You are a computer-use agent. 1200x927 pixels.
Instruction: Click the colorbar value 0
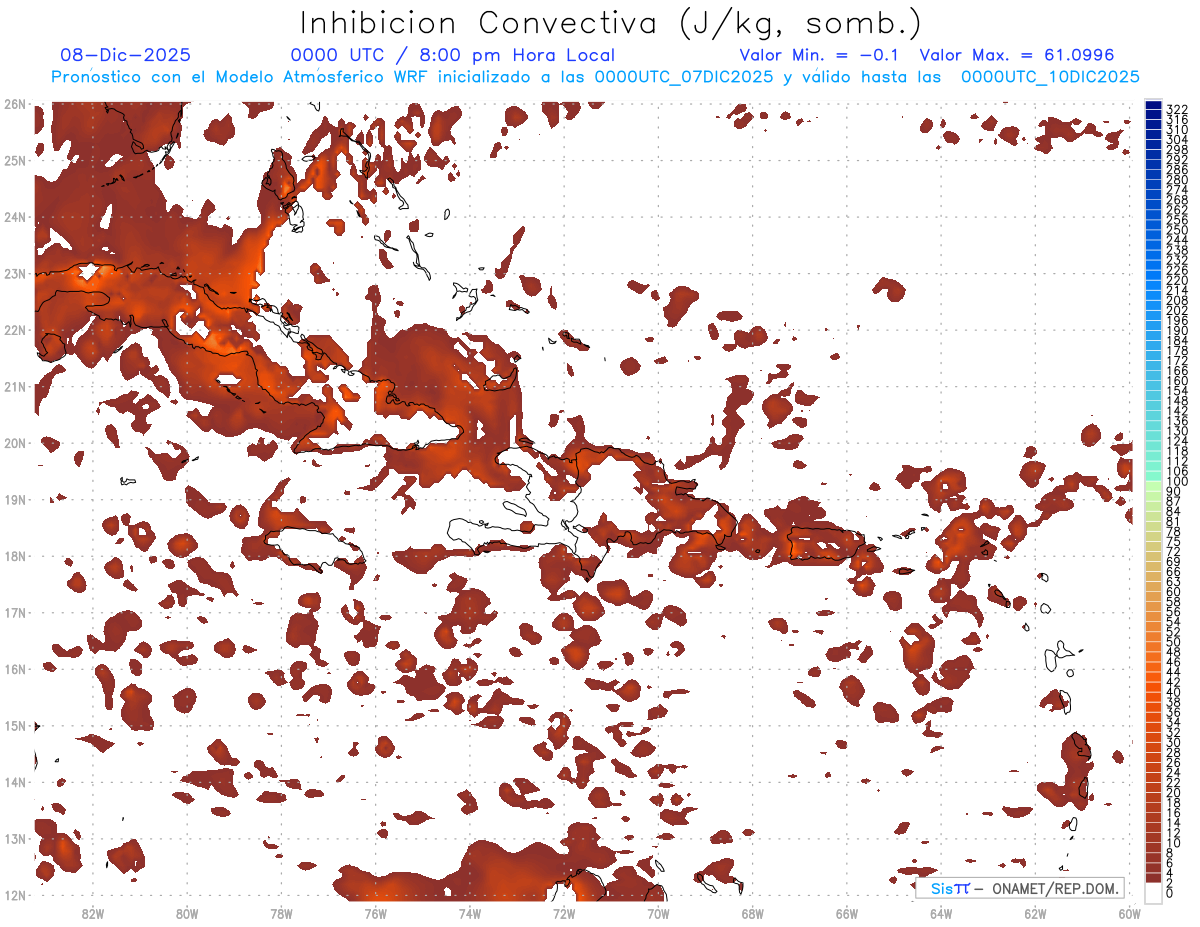click(1170, 893)
